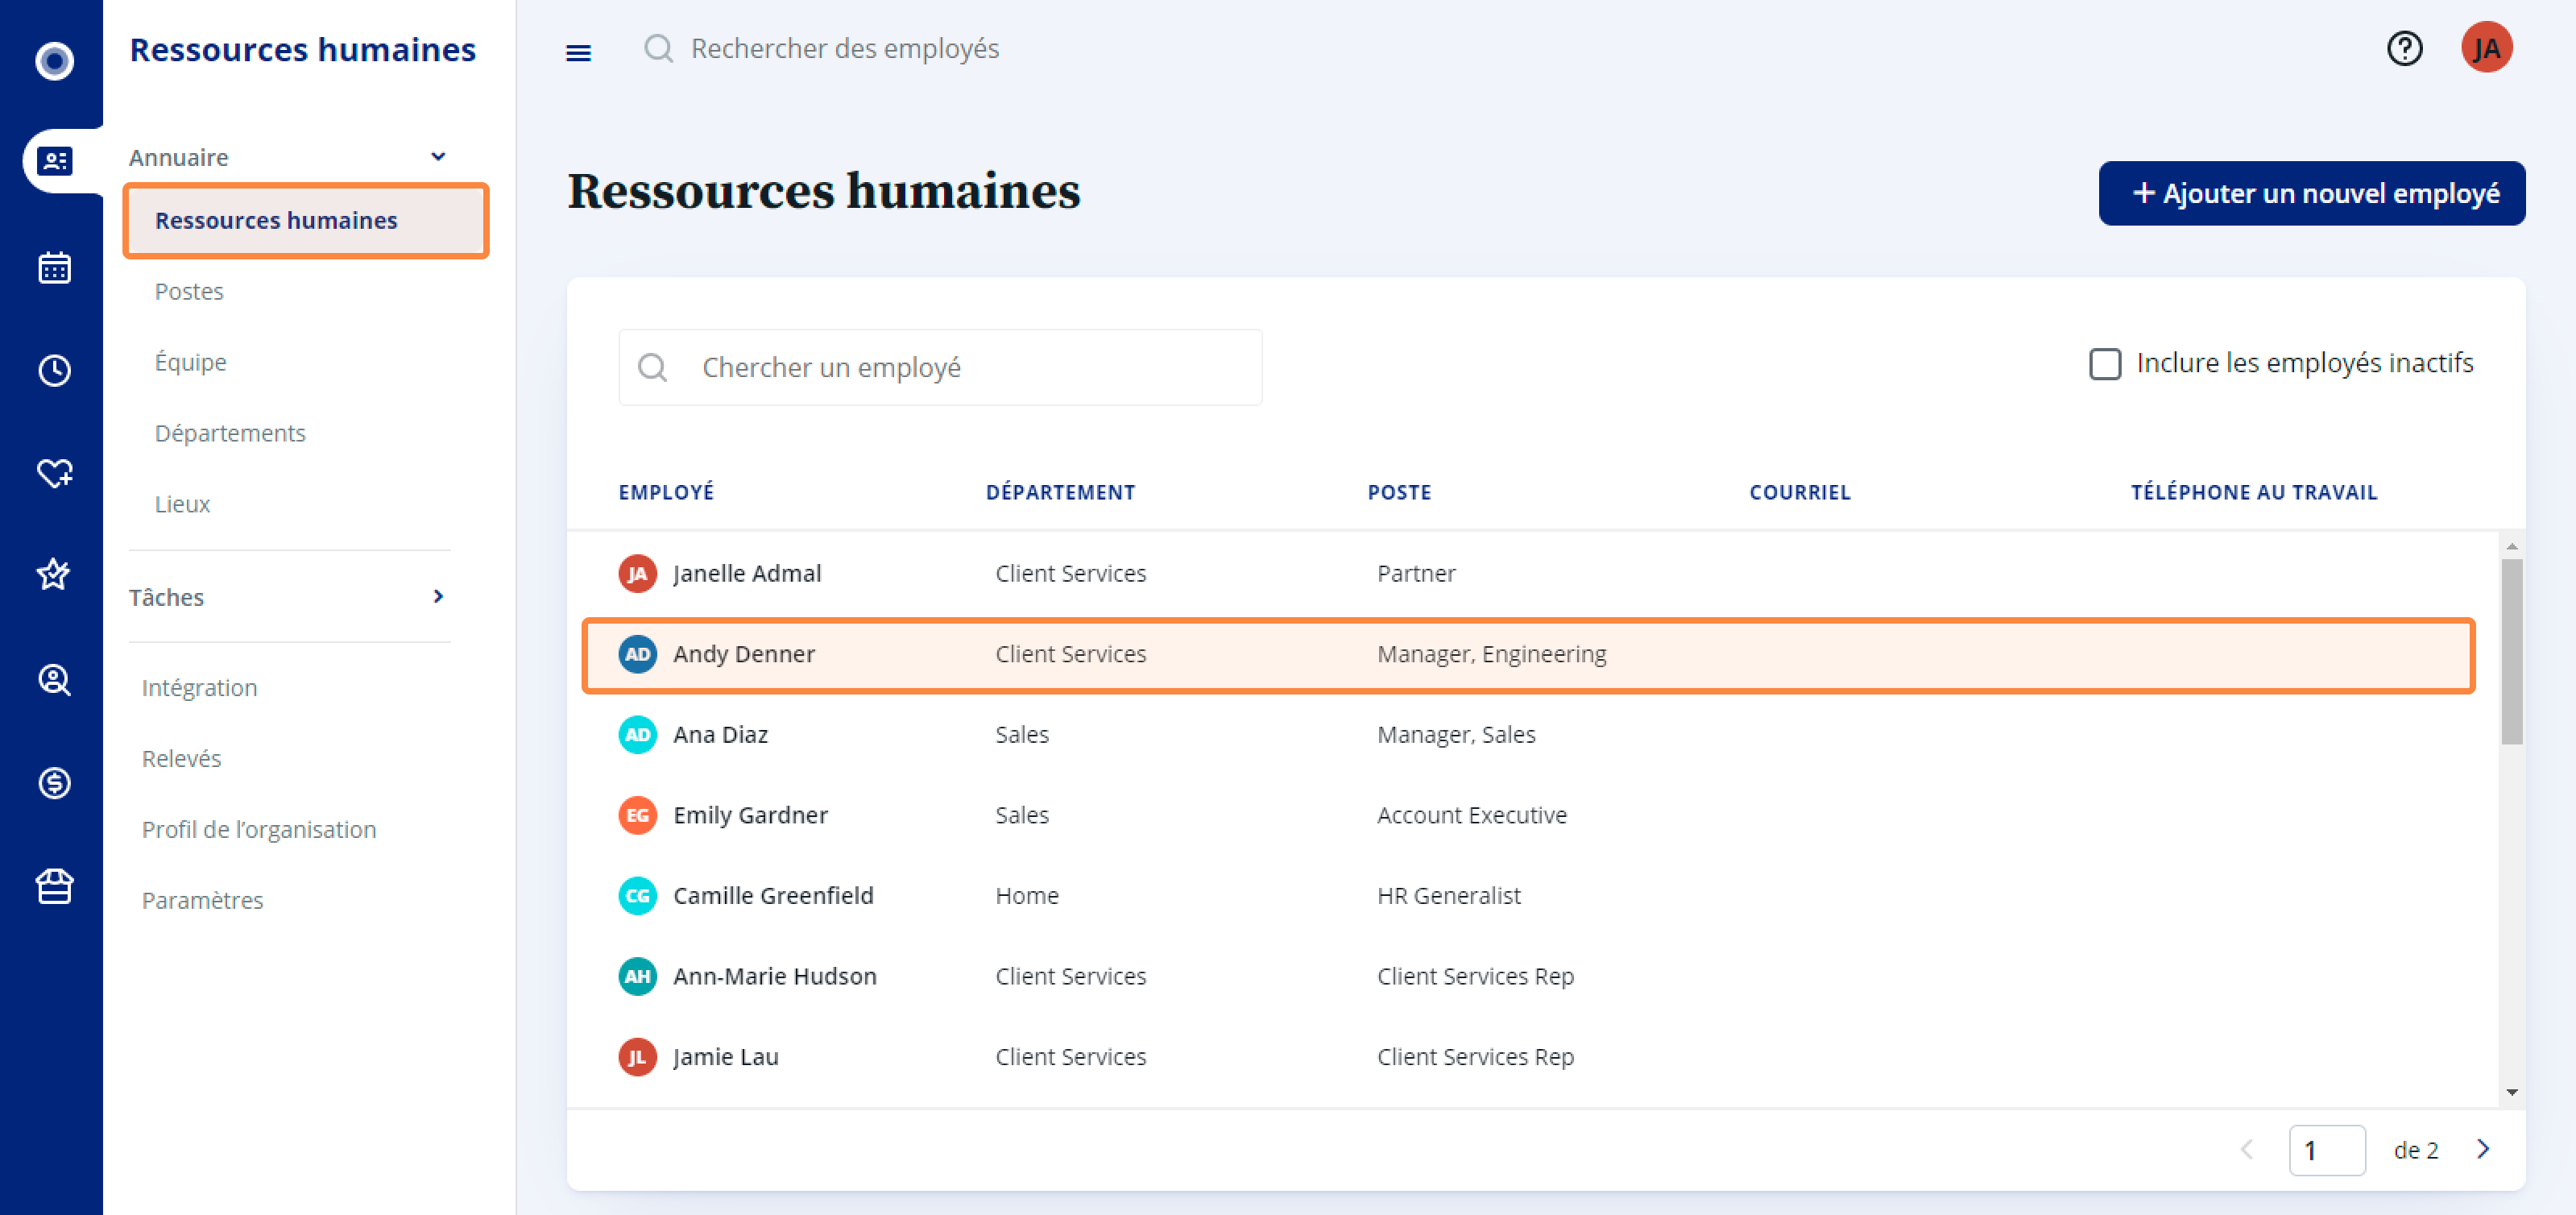
Task: Open the Relevés menu item
Action: pos(181,759)
